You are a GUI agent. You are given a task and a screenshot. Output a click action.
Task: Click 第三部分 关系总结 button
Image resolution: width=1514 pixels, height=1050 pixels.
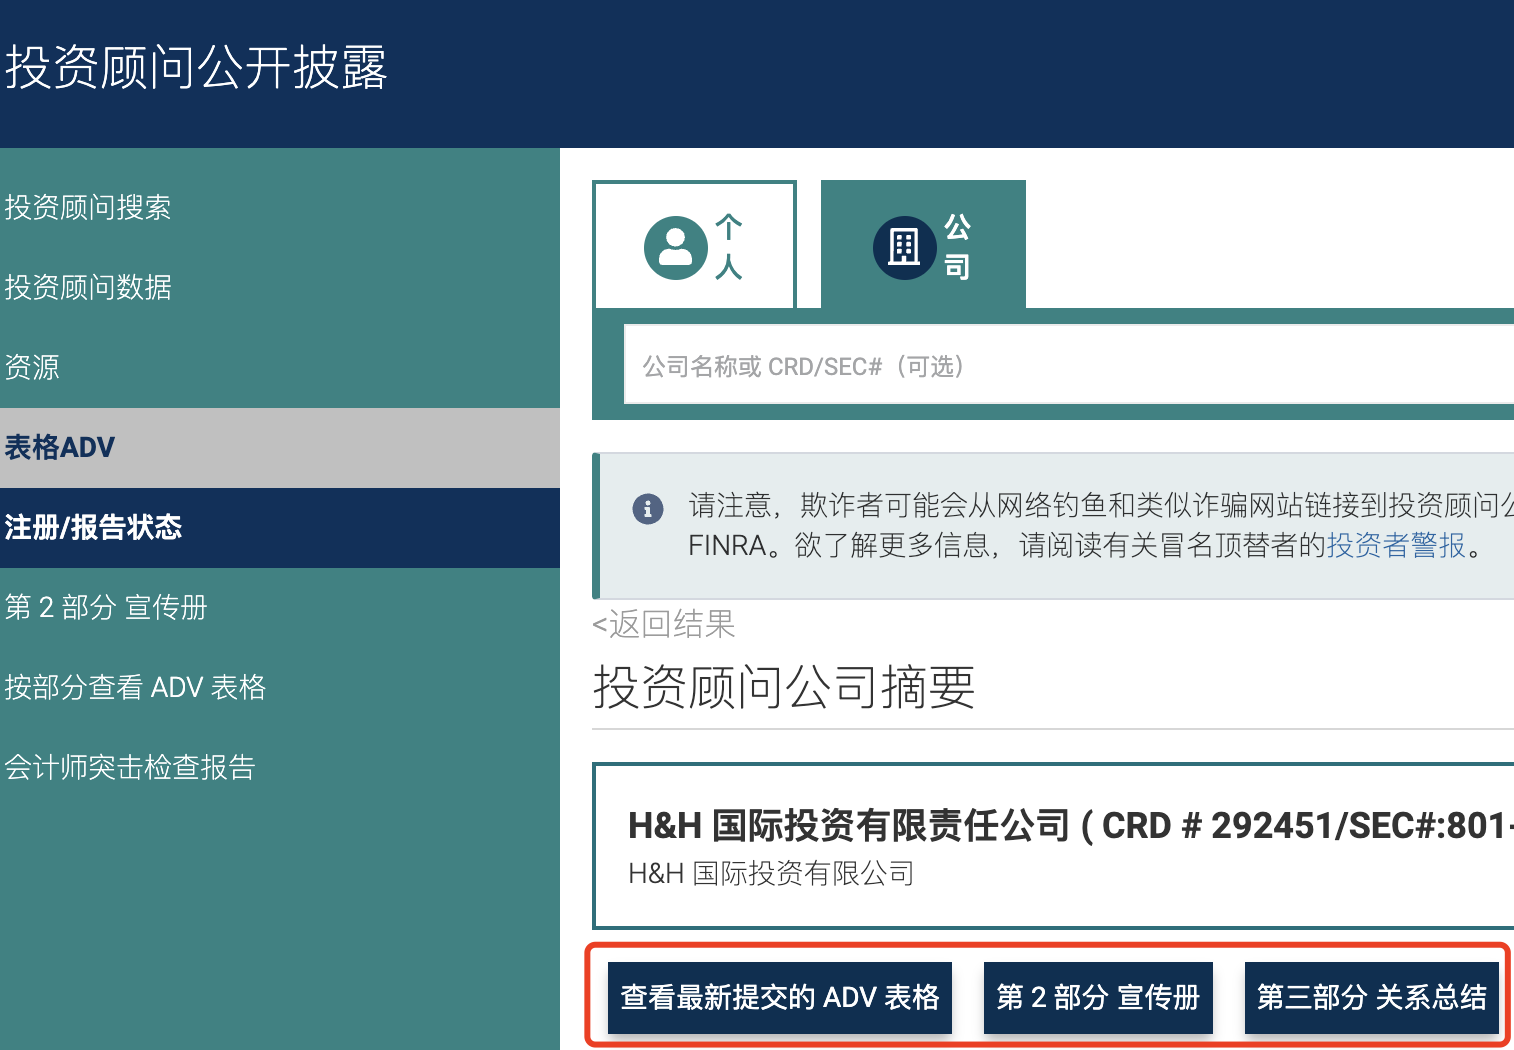pyautogui.click(x=1372, y=997)
